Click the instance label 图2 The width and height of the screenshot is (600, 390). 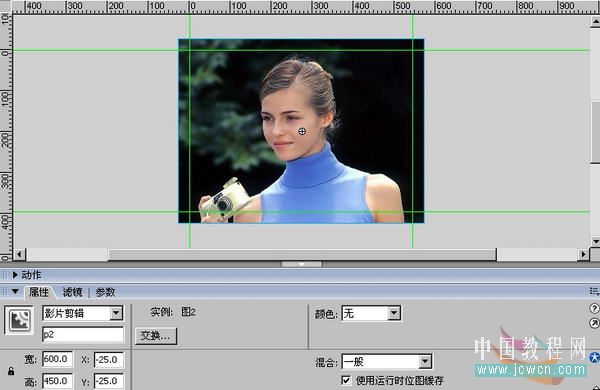[188, 312]
